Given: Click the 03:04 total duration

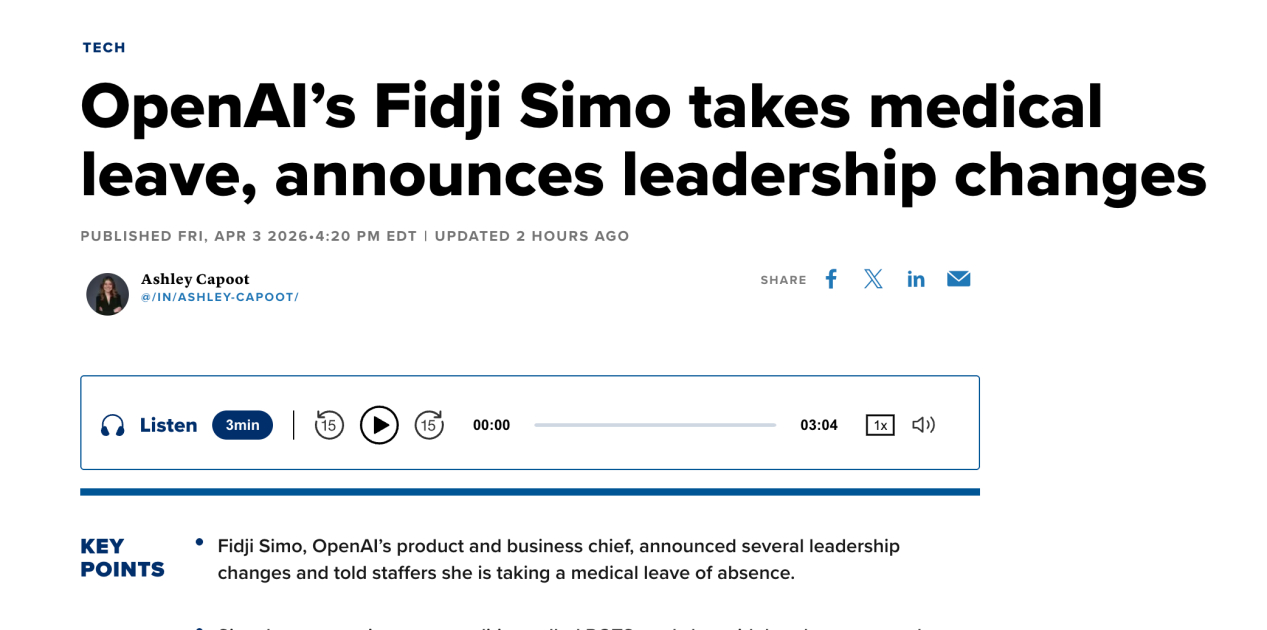Looking at the screenshot, I should point(818,425).
